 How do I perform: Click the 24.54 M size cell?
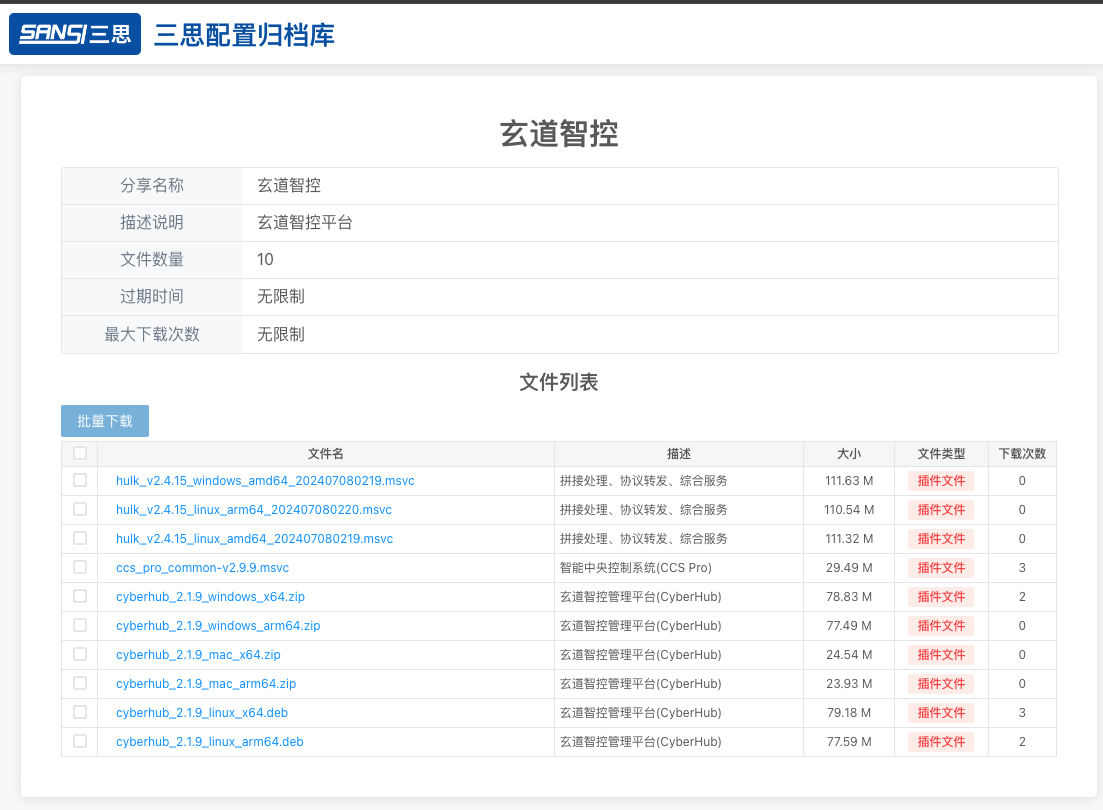[849, 654]
